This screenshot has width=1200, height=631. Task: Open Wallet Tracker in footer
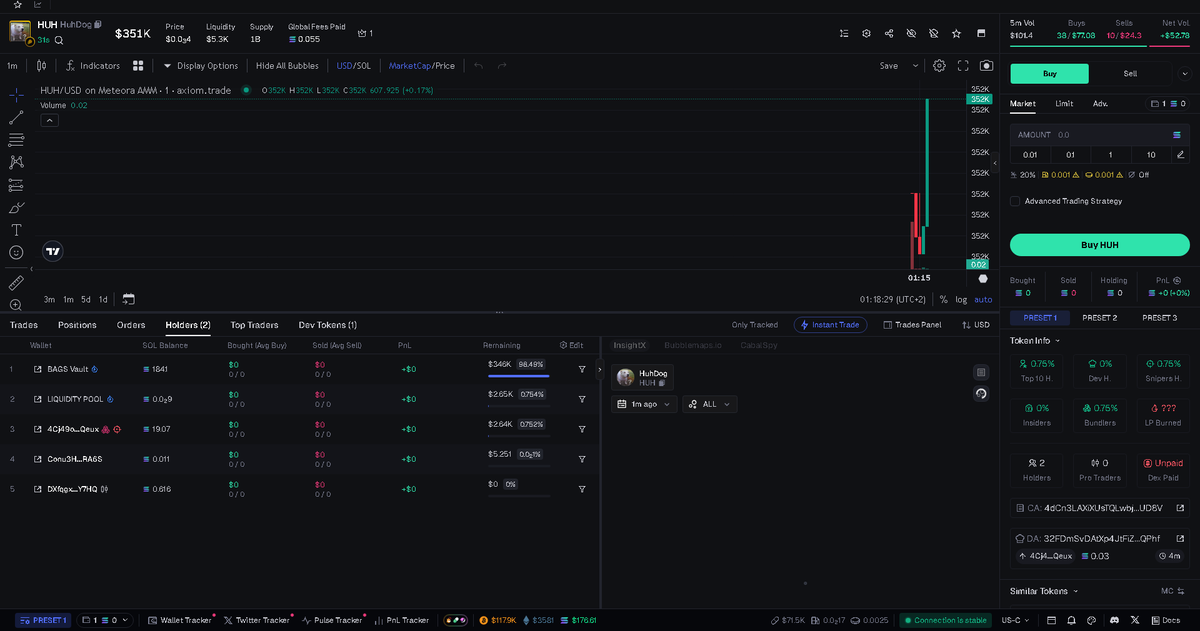(x=180, y=620)
